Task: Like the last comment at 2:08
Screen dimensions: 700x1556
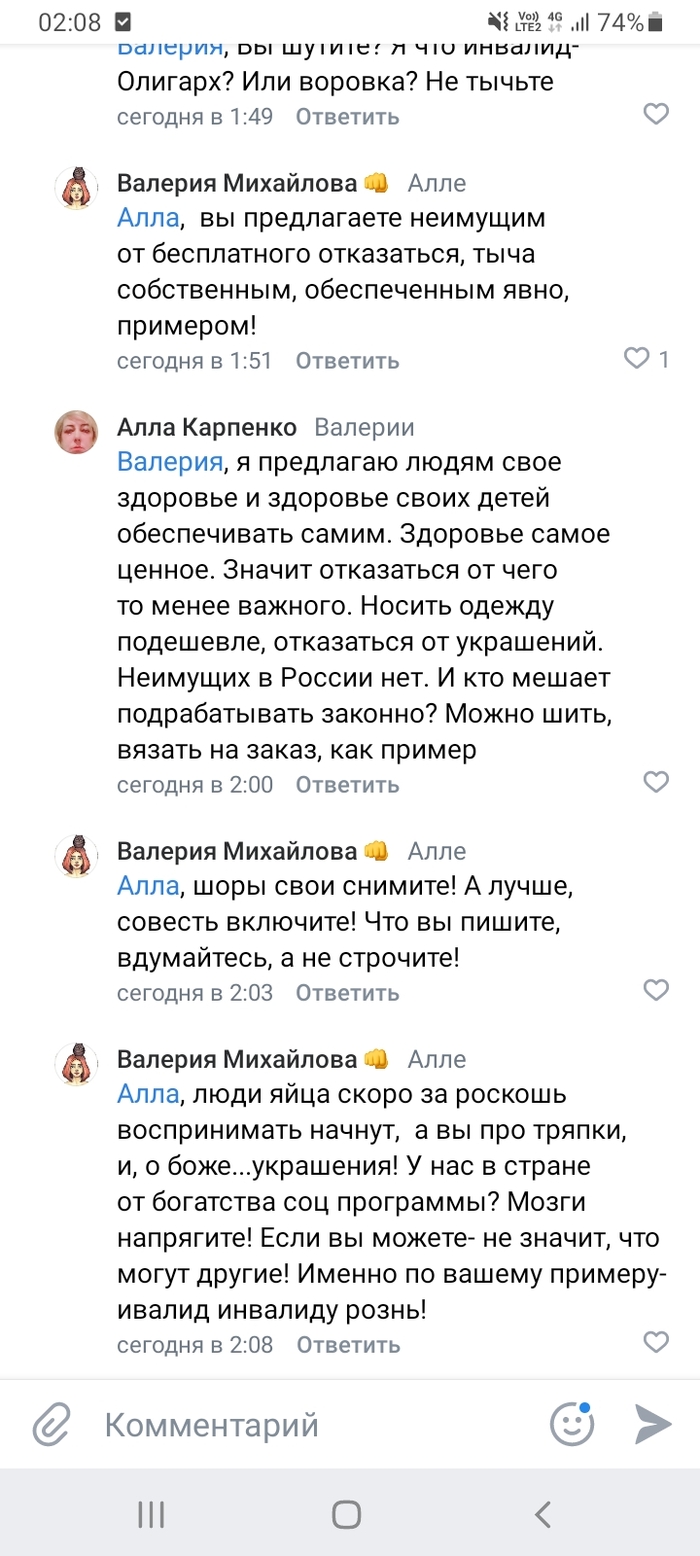Action: pos(656,1343)
